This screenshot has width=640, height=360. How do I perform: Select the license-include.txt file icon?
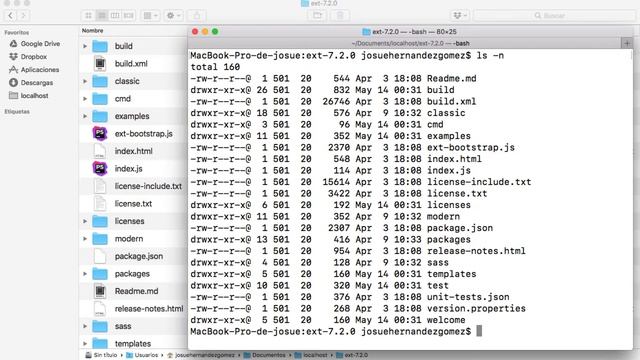click(100, 186)
